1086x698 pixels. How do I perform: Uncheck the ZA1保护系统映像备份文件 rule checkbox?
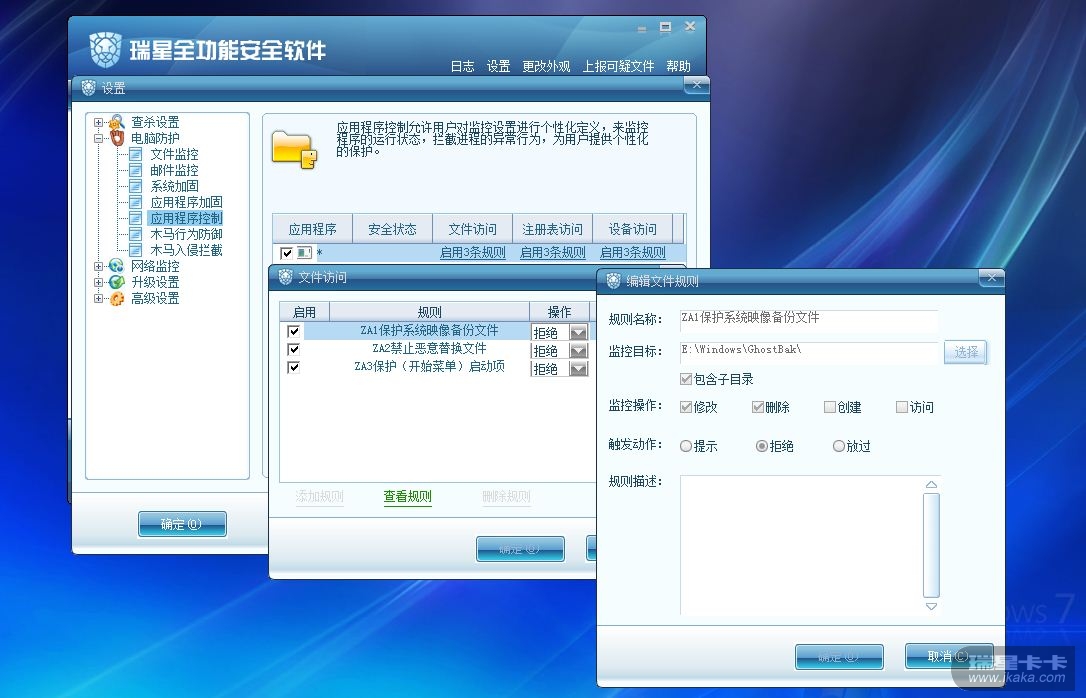pyautogui.click(x=294, y=331)
